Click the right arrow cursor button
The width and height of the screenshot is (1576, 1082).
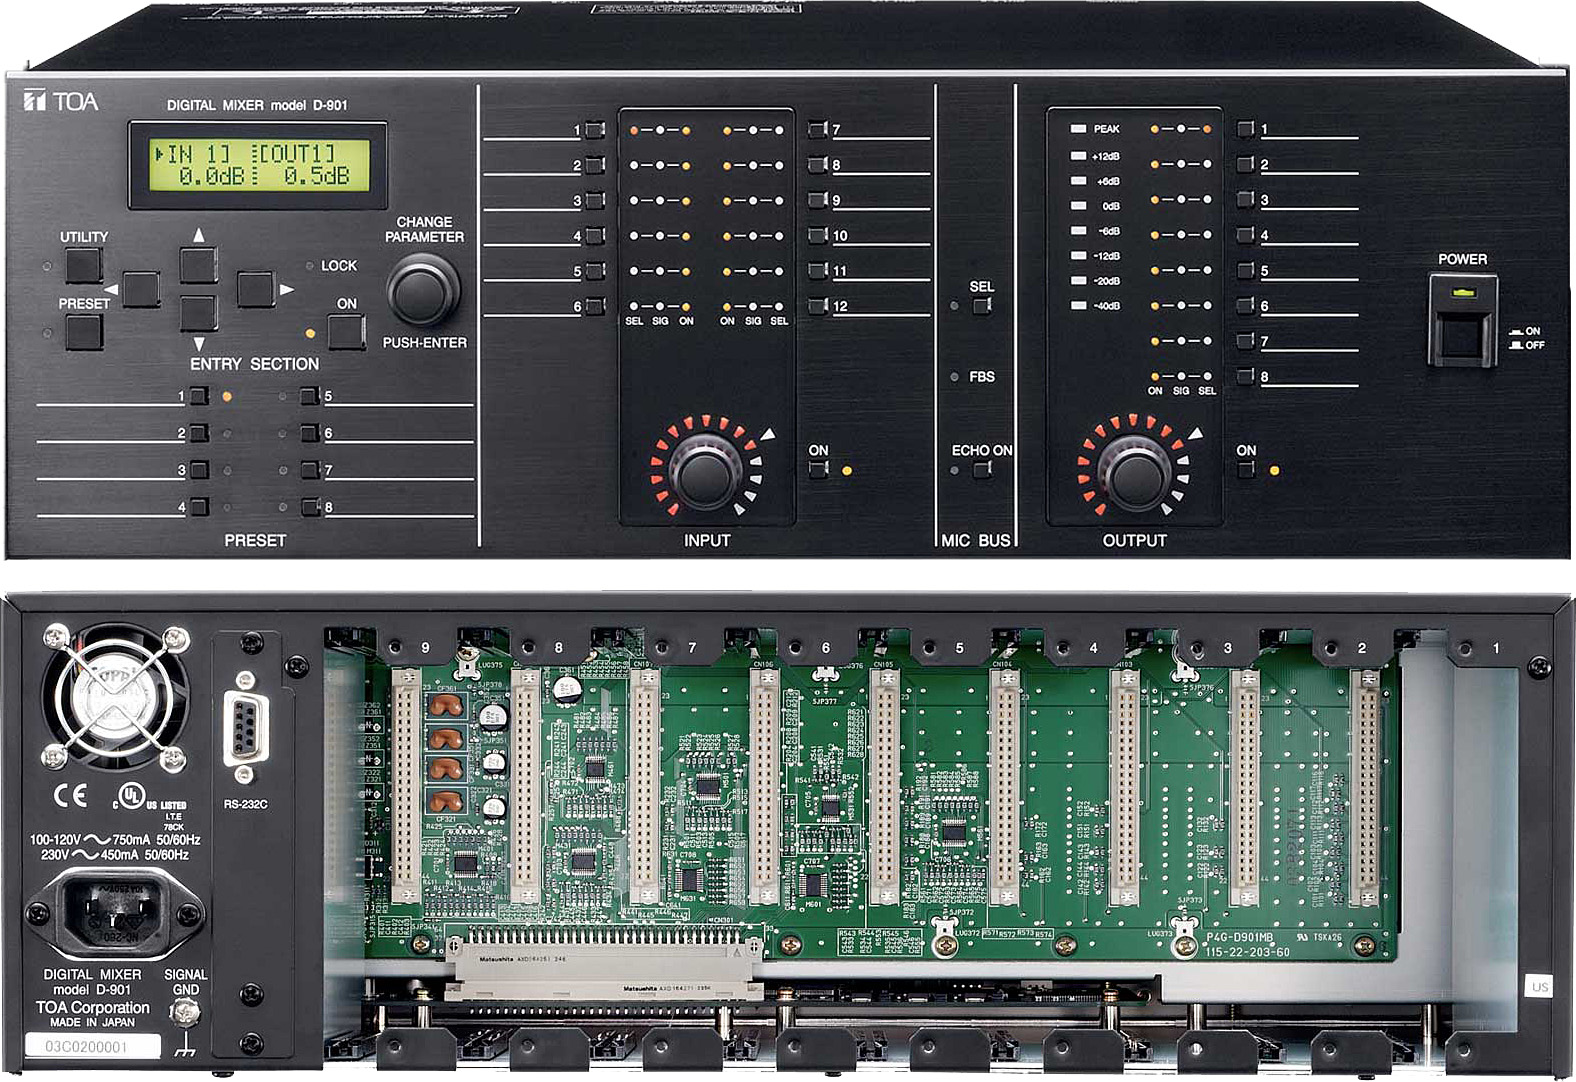(x=255, y=289)
